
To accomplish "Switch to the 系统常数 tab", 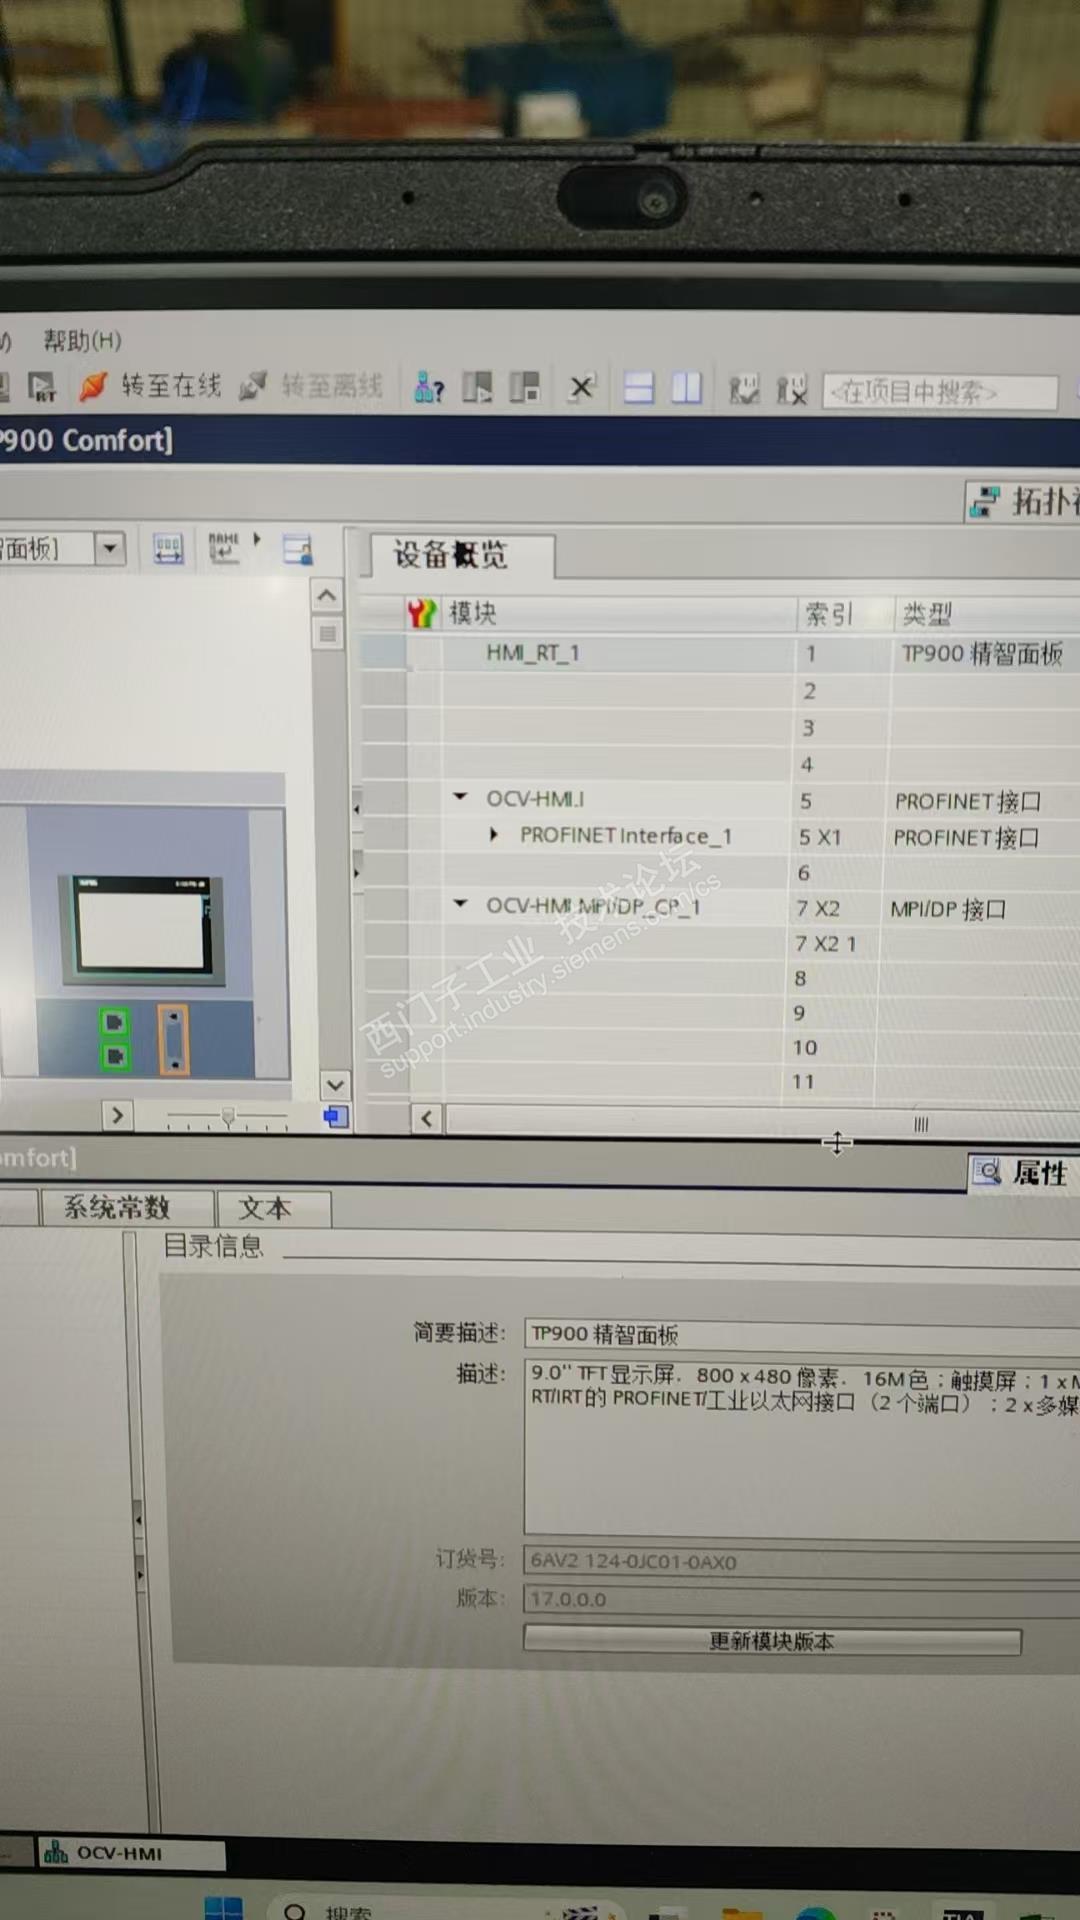I will click(x=127, y=1208).
